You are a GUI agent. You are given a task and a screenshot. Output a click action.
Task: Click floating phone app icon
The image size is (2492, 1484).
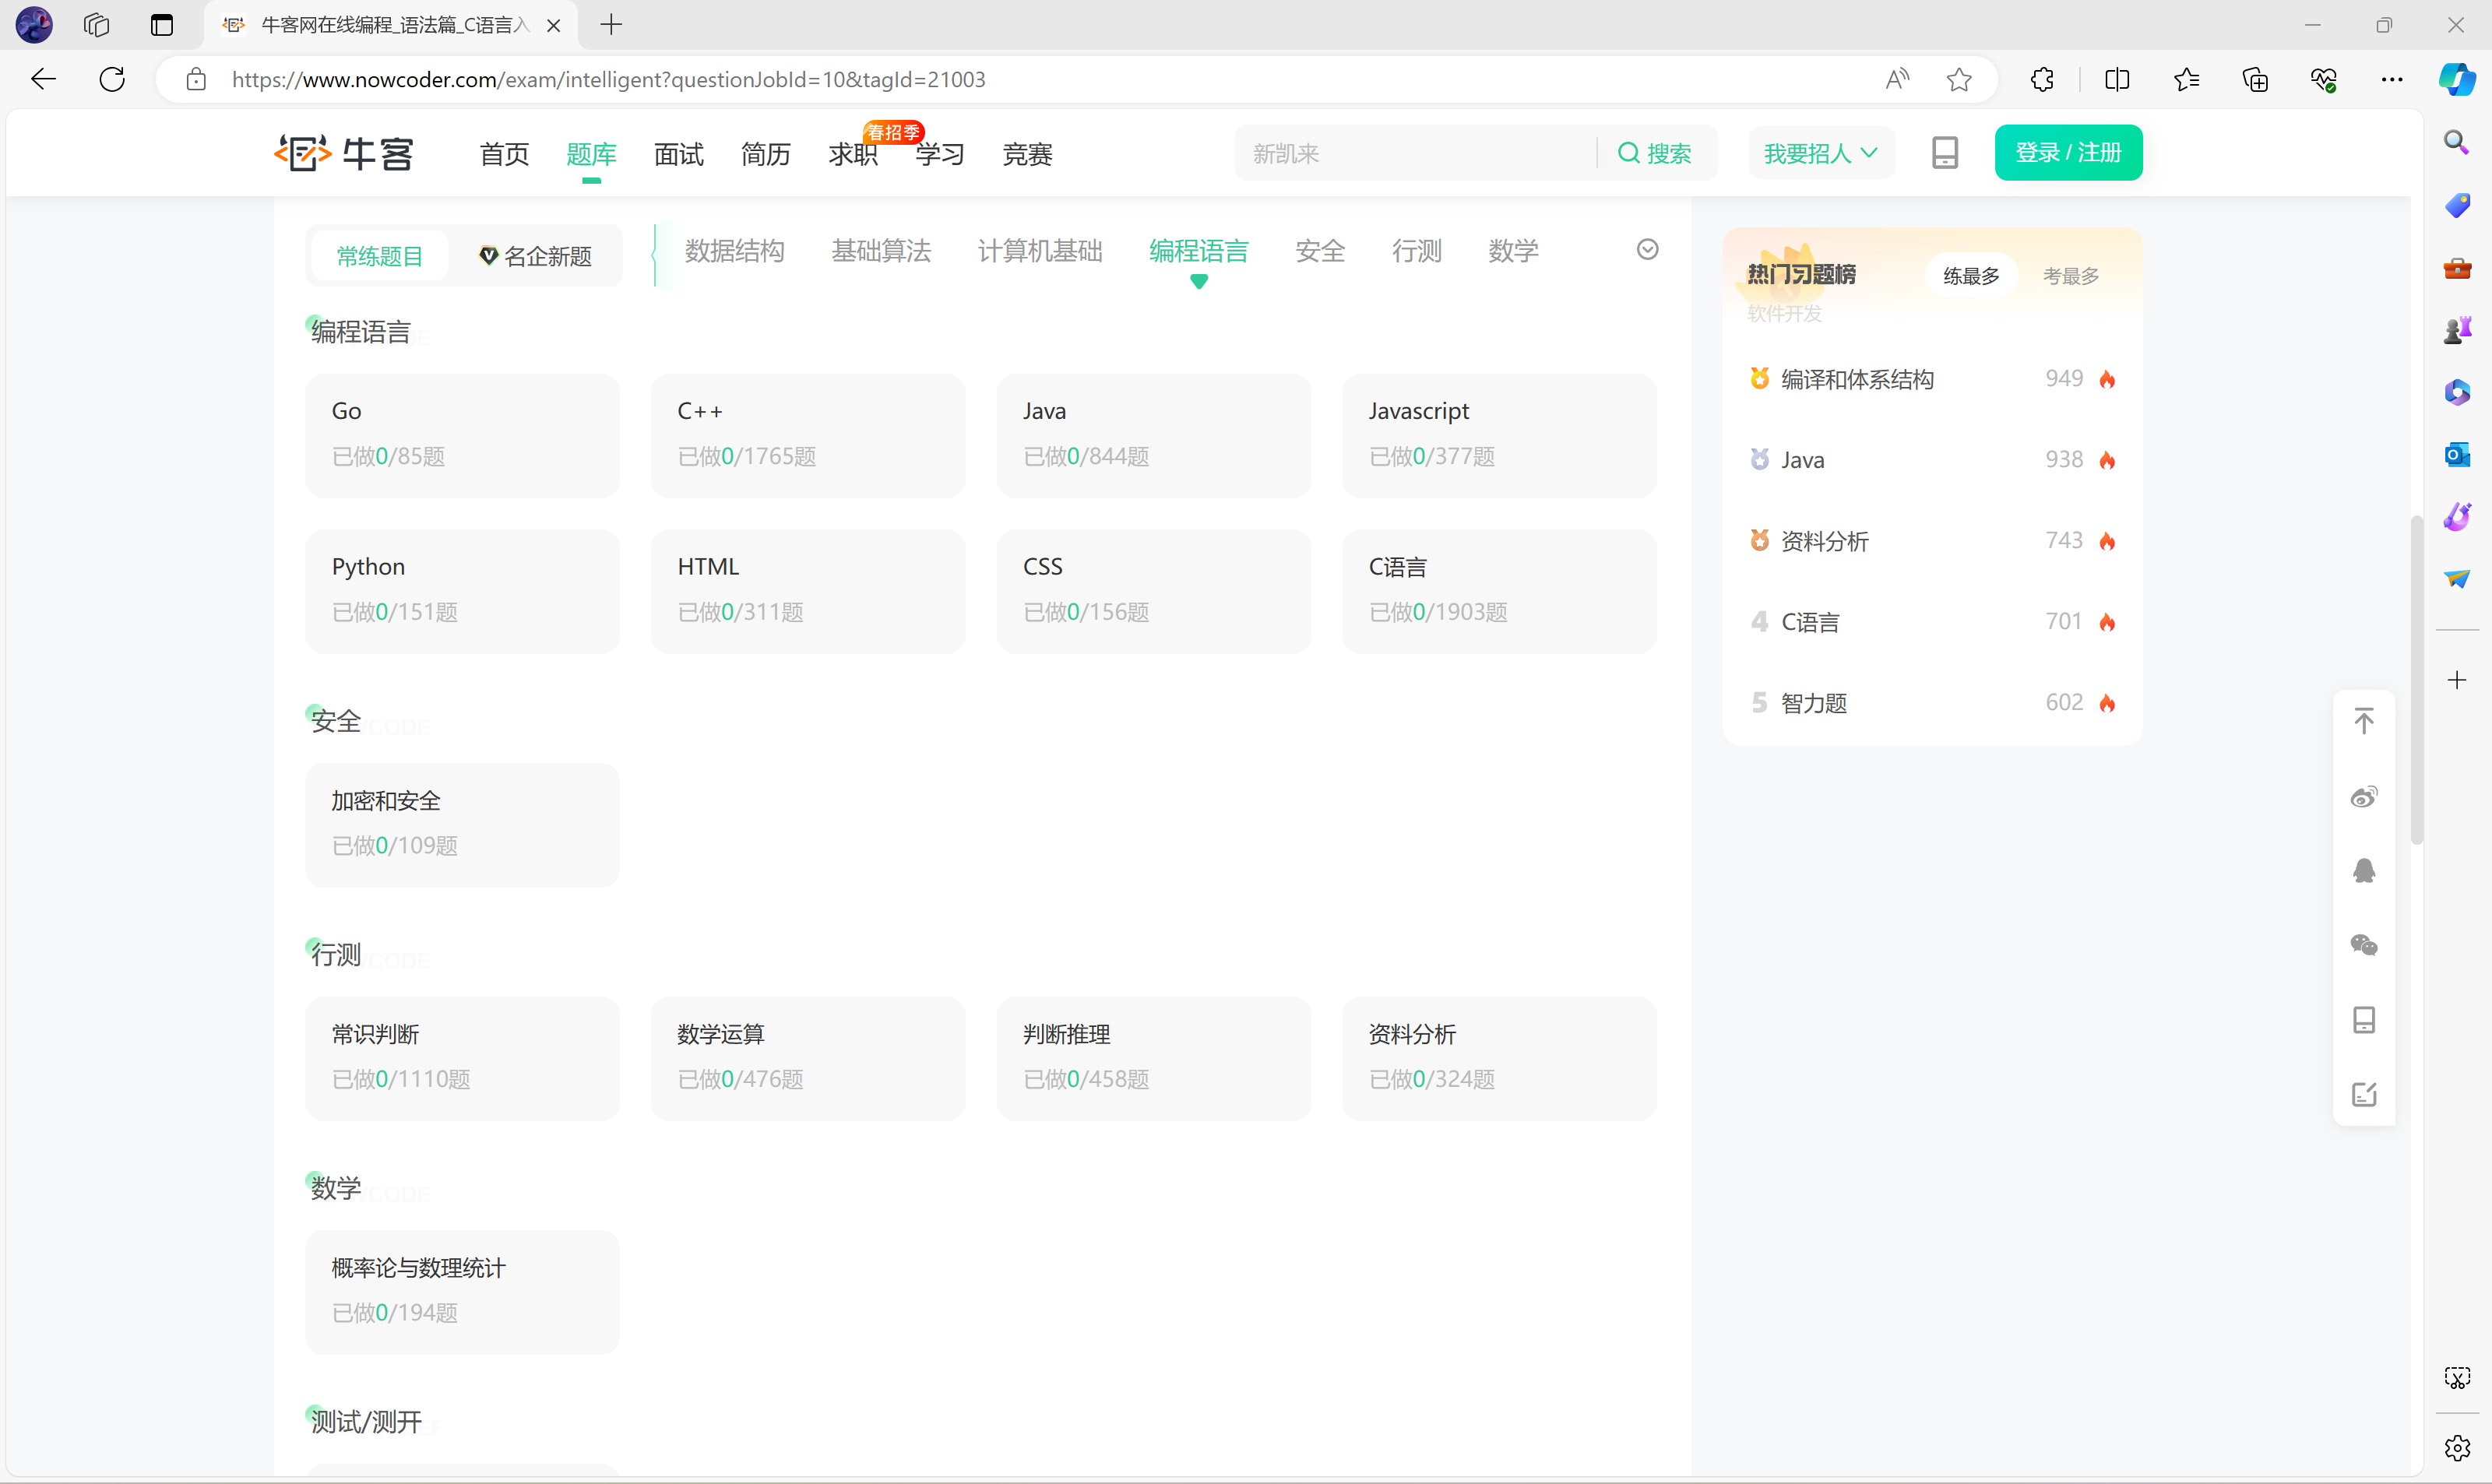tap(2363, 1020)
